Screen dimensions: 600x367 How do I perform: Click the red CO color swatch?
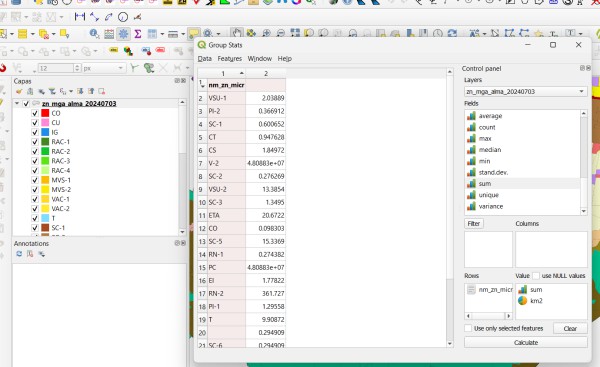pos(45,113)
